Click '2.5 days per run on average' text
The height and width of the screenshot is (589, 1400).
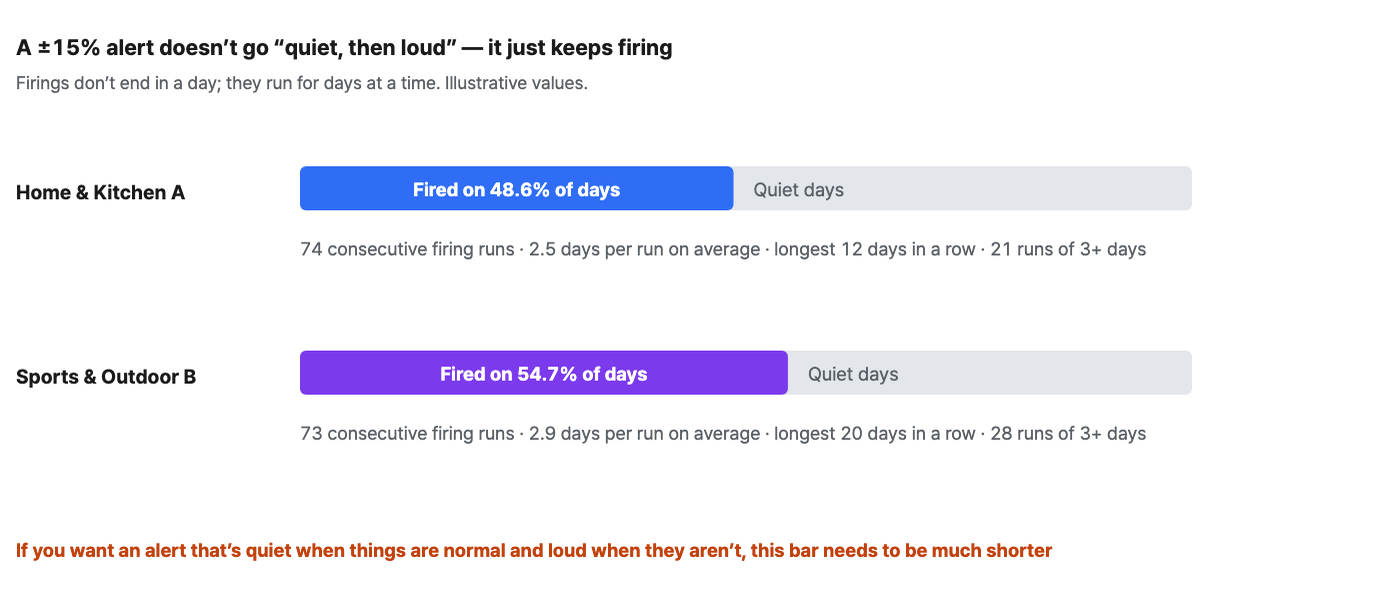pos(644,249)
